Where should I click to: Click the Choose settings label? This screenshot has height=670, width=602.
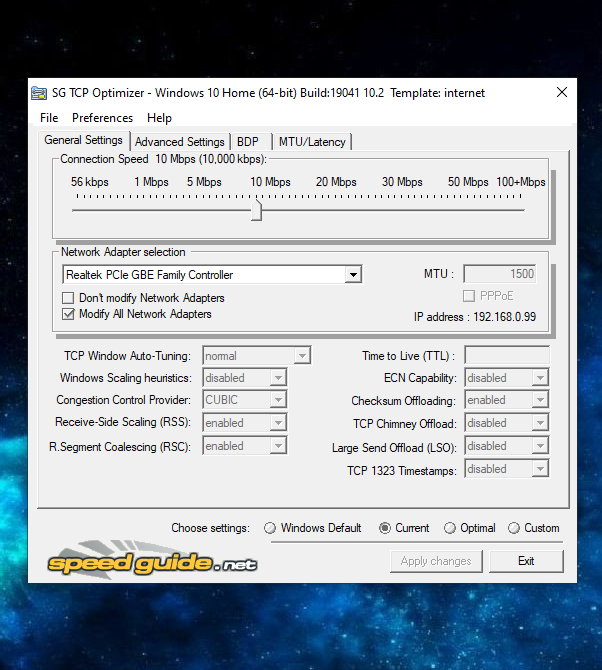coord(210,528)
